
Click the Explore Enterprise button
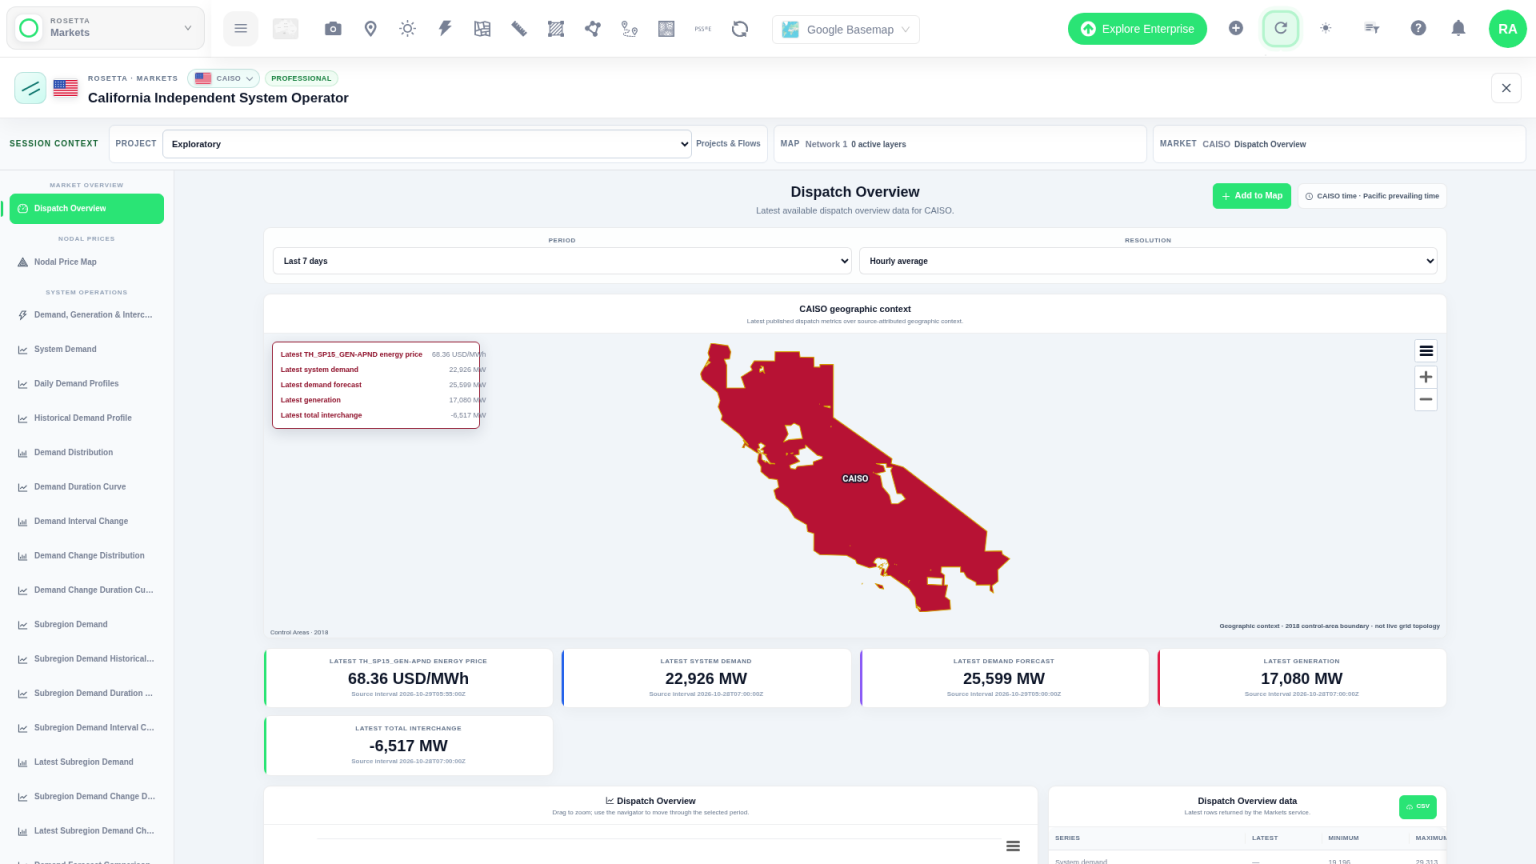click(x=1137, y=29)
